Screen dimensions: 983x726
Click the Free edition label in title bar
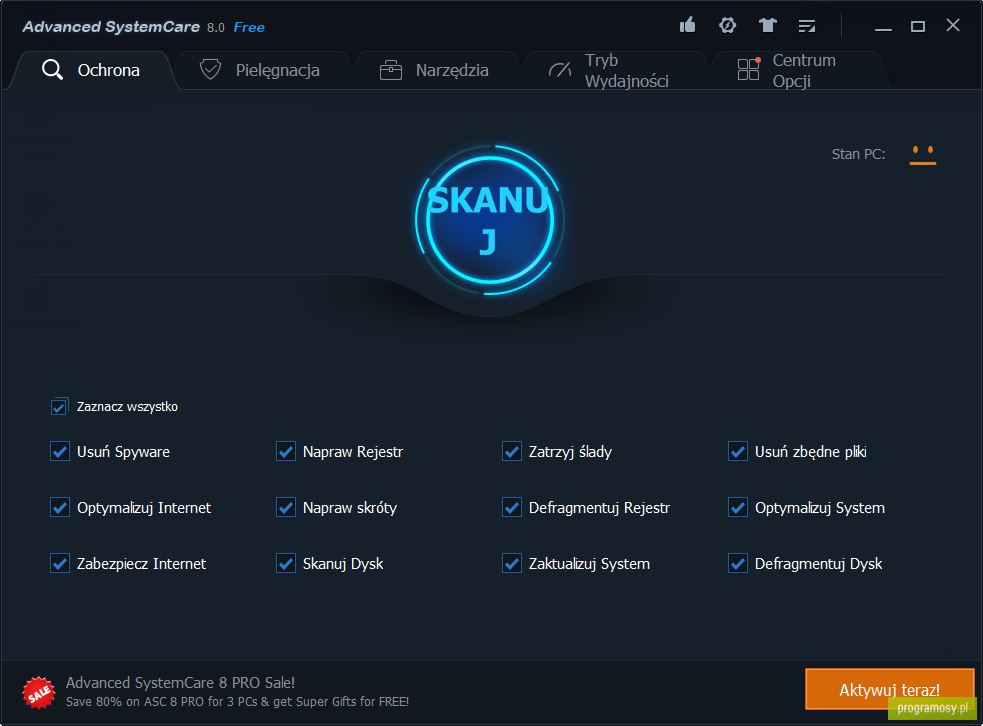pyautogui.click(x=249, y=27)
